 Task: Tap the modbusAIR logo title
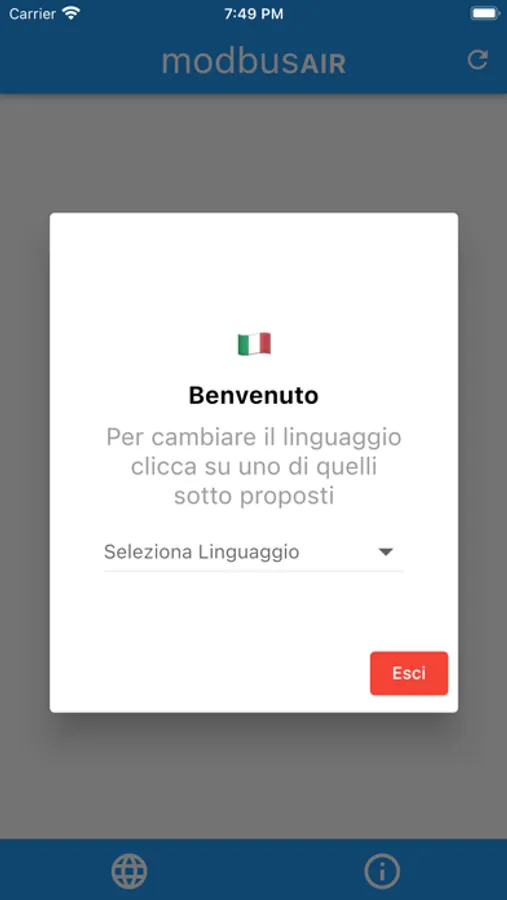[x=254, y=61]
